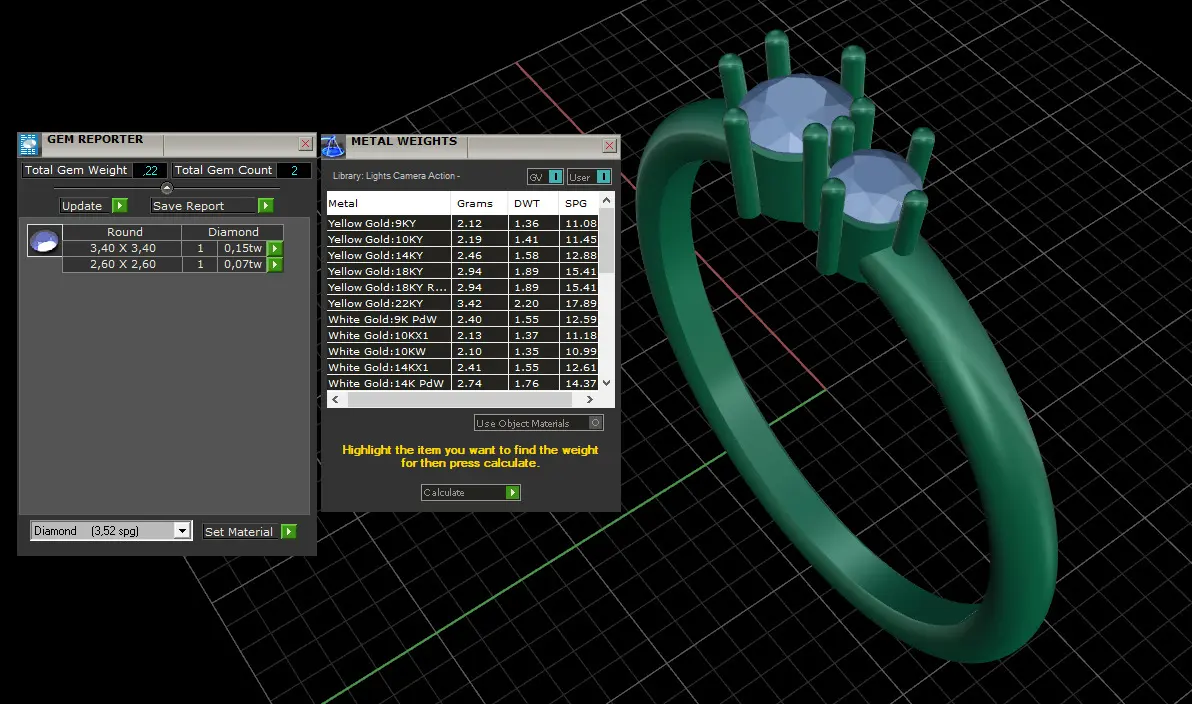Select the White Gold:9K PdW row

point(462,319)
